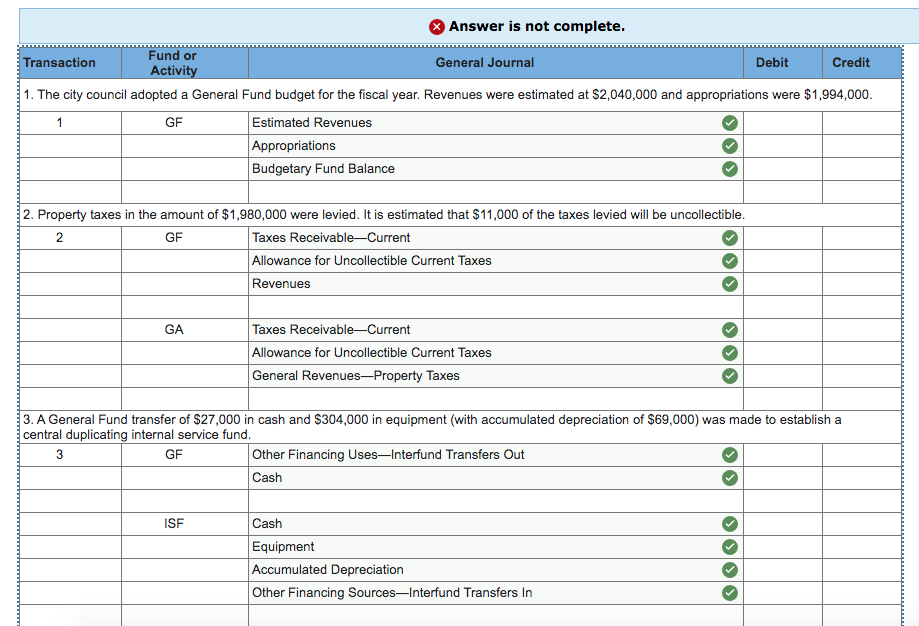Select the Accumulated Depreciation account field
The height and width of the screenshot is (626, 919).
click(x=496, y=570)
